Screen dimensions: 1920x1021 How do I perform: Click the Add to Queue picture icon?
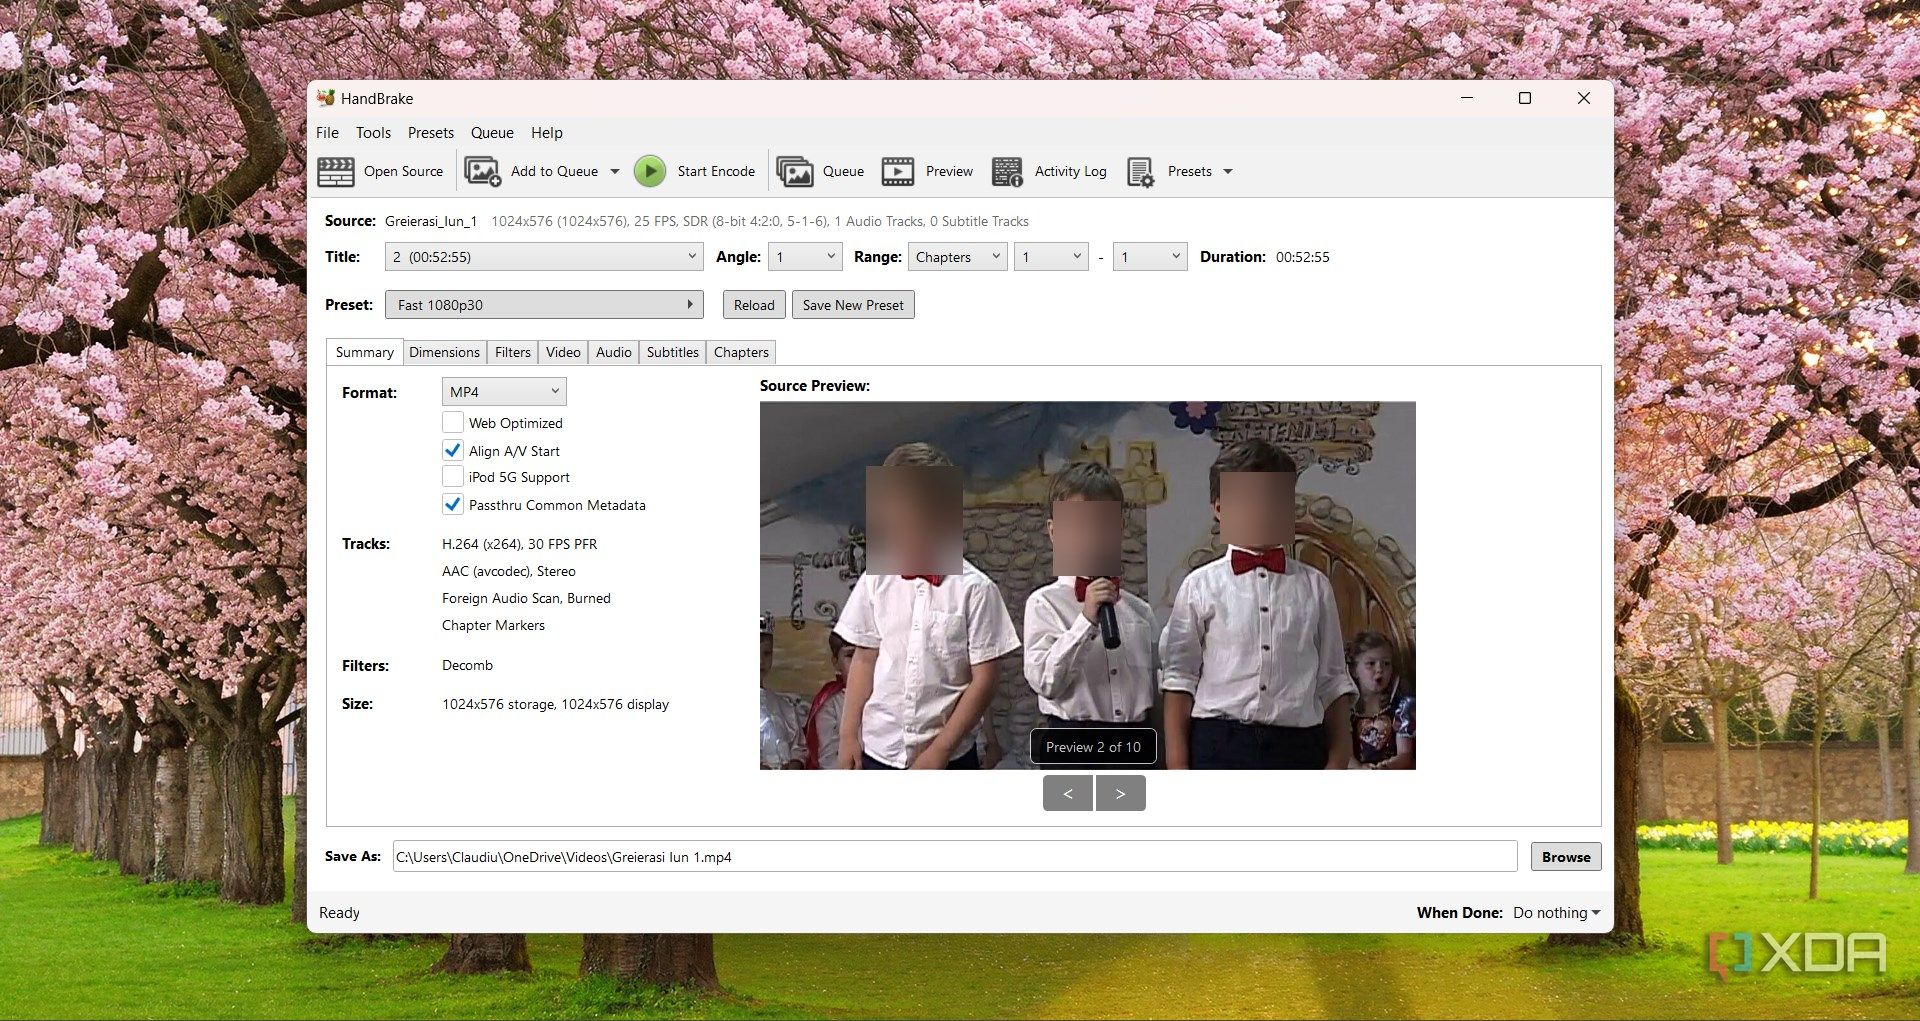click(x=483, y=172)
